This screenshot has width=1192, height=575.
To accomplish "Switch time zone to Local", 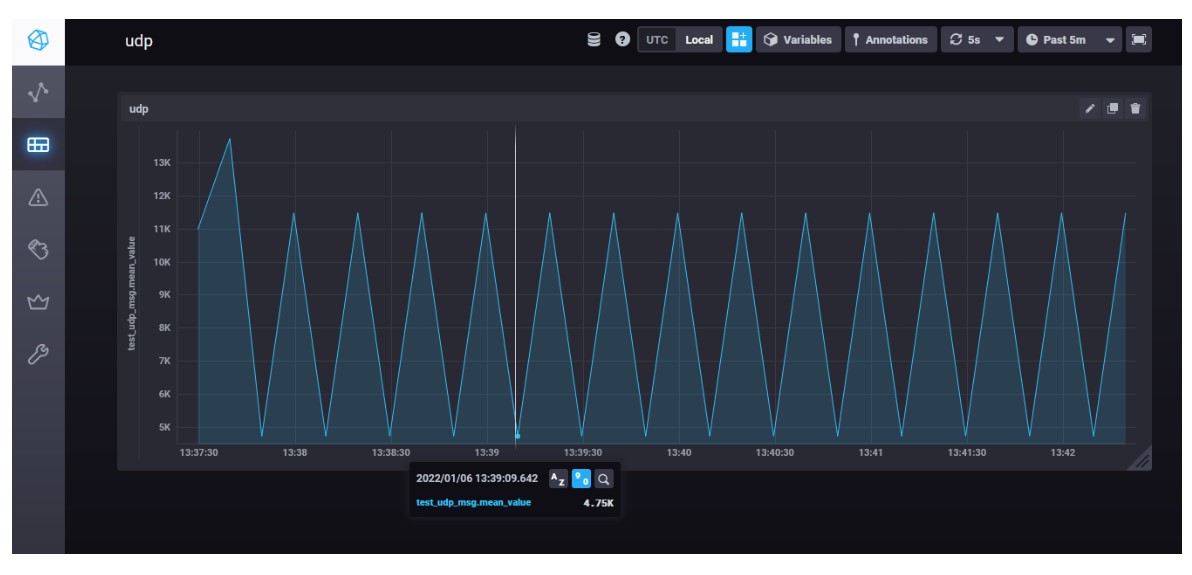I will coord(699,40).
